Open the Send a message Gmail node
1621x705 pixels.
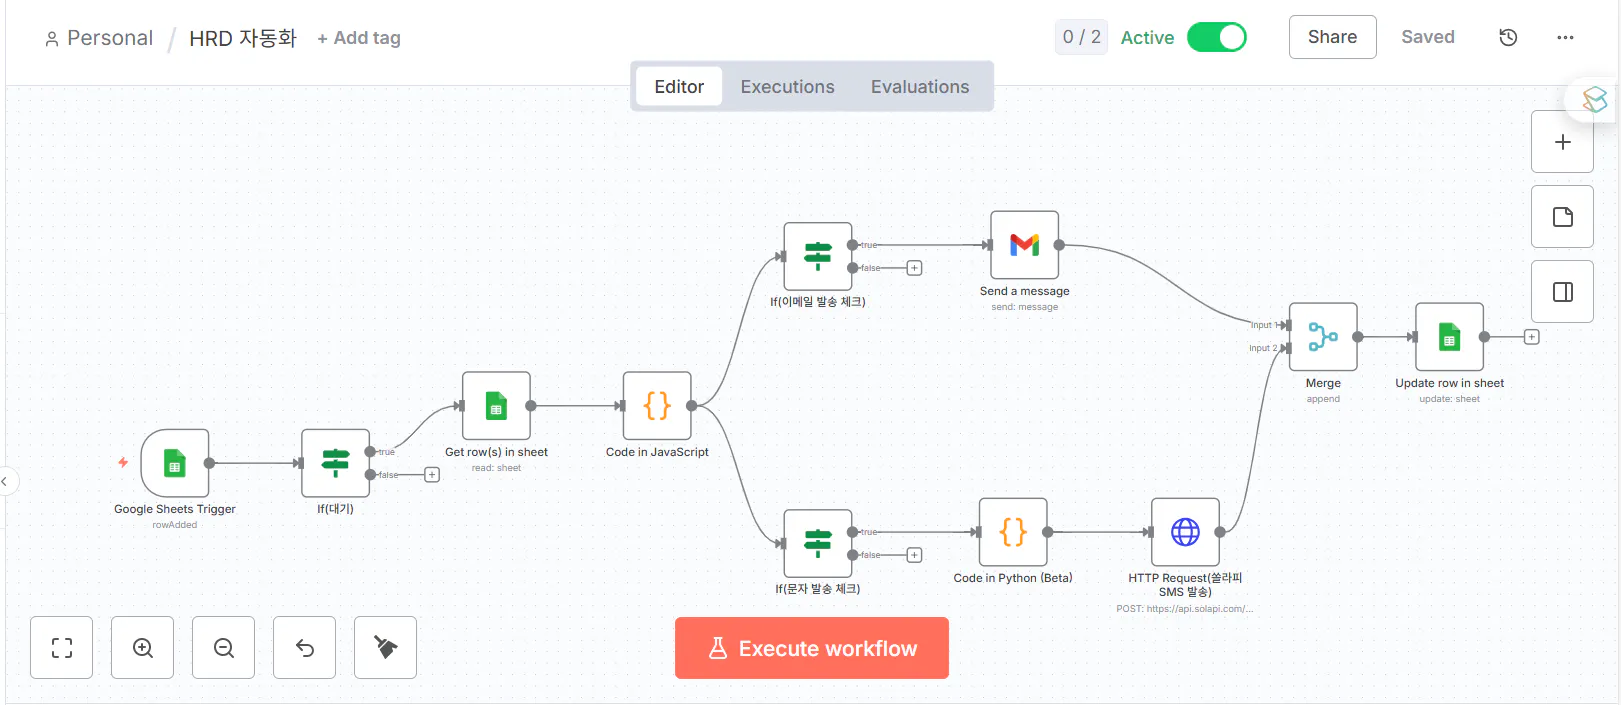[x=1024, y=245]
